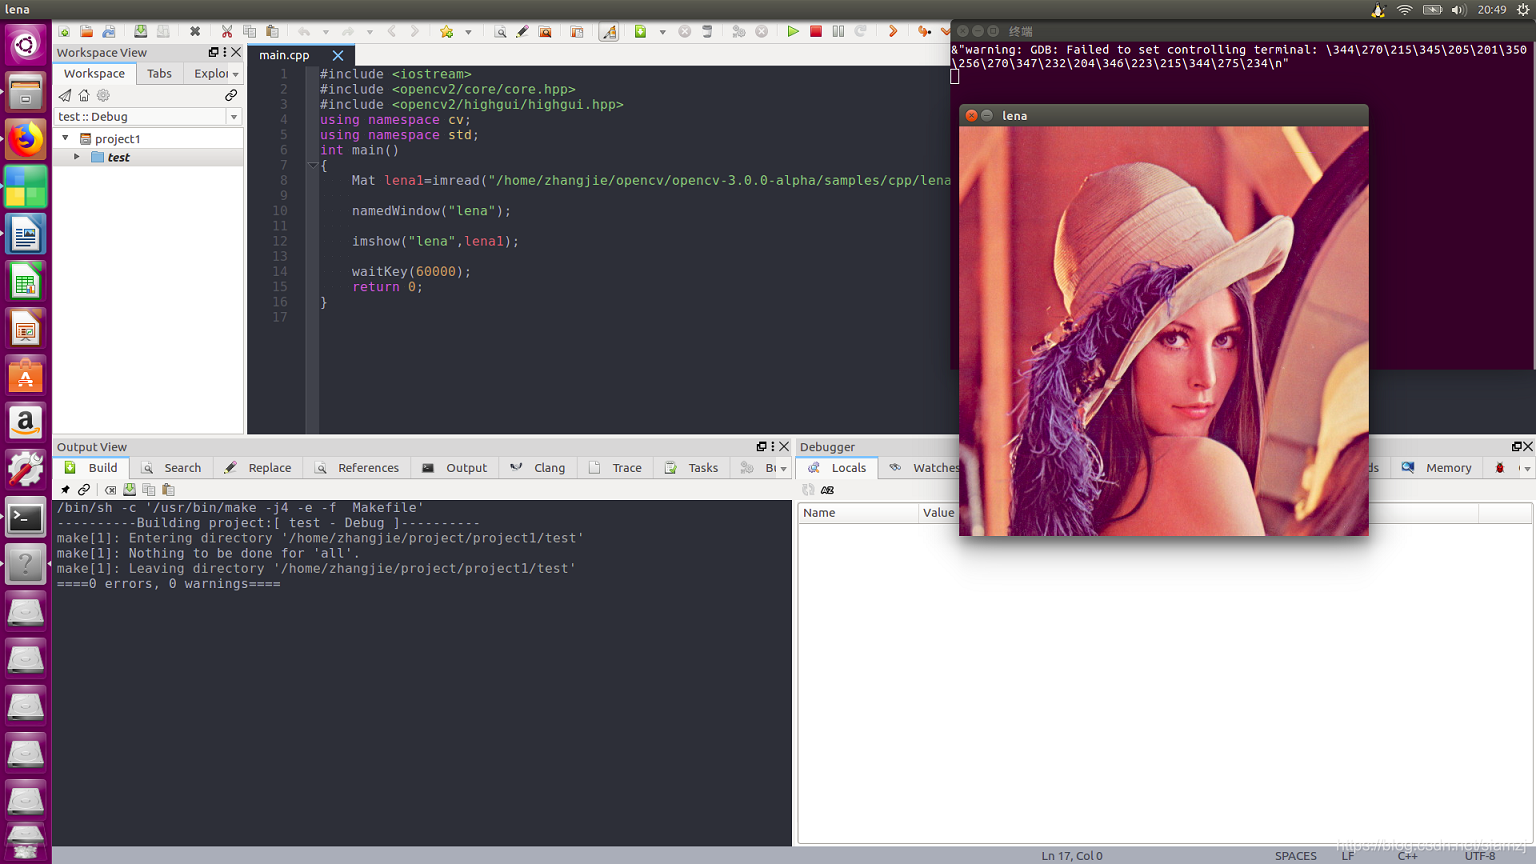This screenshot has width=1536, height=864.
Task: Open System Settings gear in launcher
Action: tap(26, 470)
